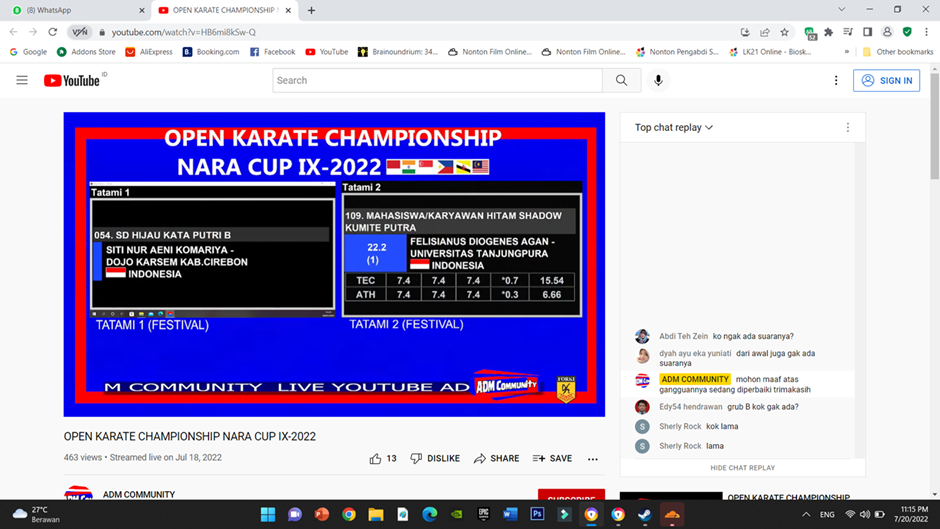Hide the chat replay panel
This screenshot has width=940, height=529.
[x=742, y=468]
